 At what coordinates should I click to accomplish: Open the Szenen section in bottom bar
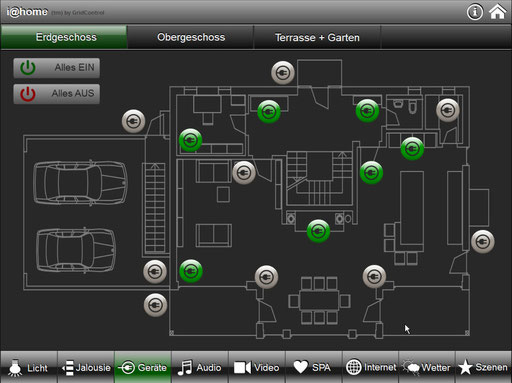[x=484, y=367]
